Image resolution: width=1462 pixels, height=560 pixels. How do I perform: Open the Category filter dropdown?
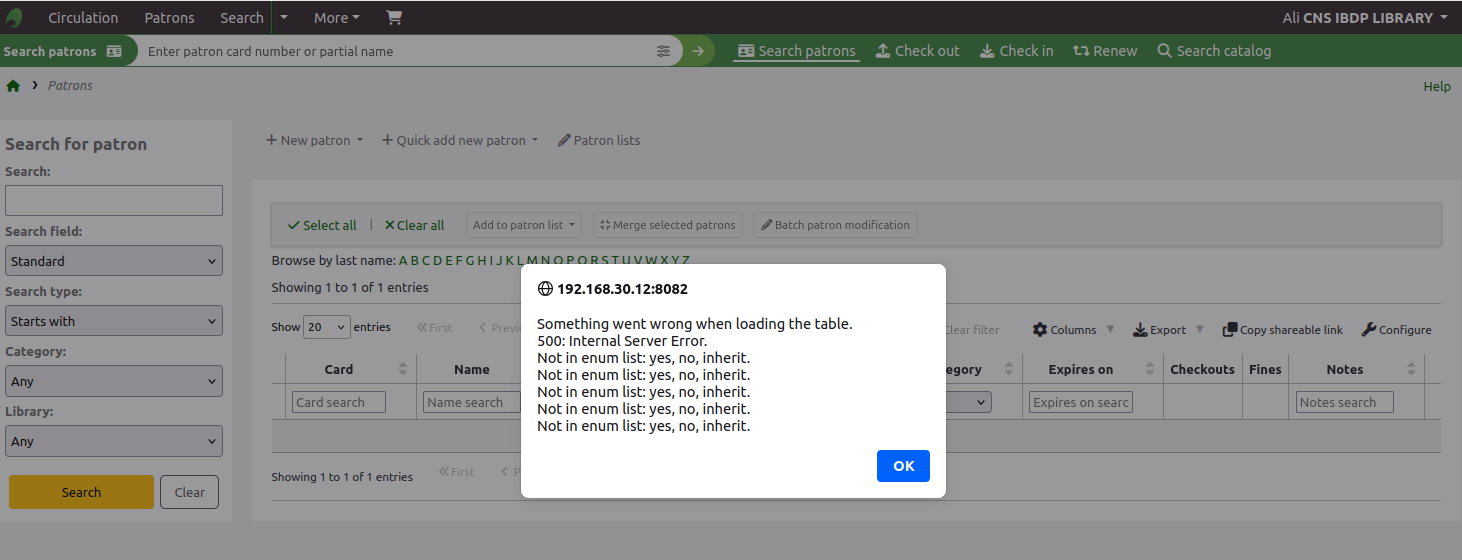click(x=113, y=381)
